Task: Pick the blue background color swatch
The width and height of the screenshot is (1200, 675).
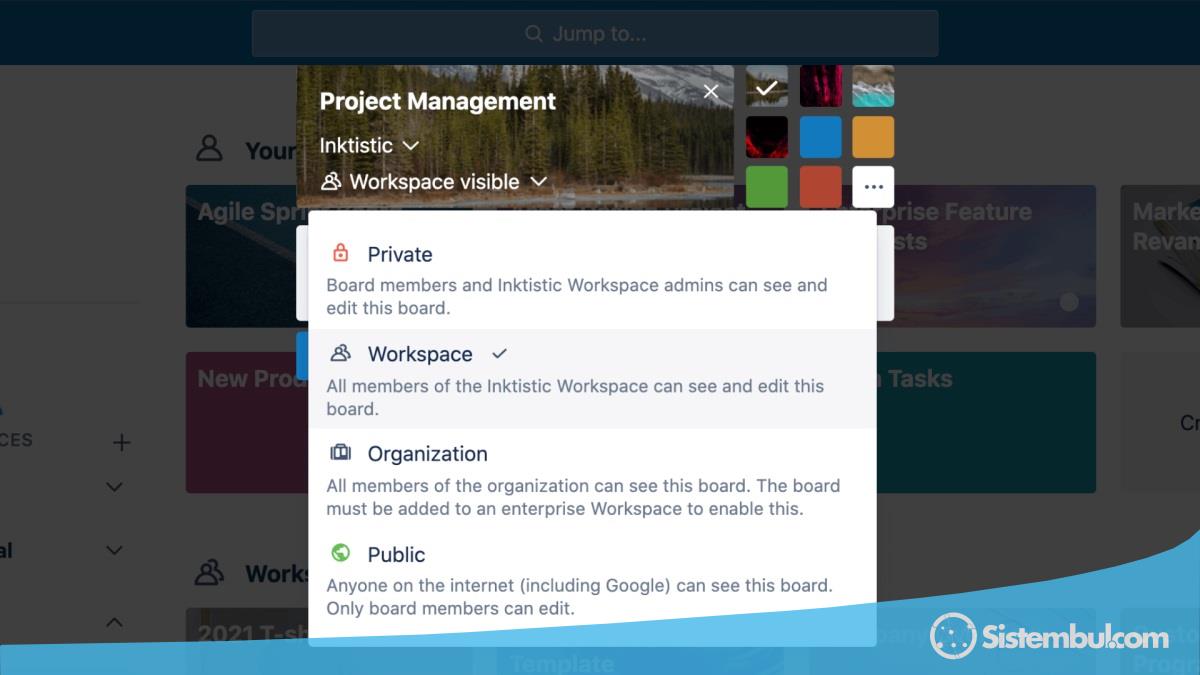Action: (x=821, y=137)
